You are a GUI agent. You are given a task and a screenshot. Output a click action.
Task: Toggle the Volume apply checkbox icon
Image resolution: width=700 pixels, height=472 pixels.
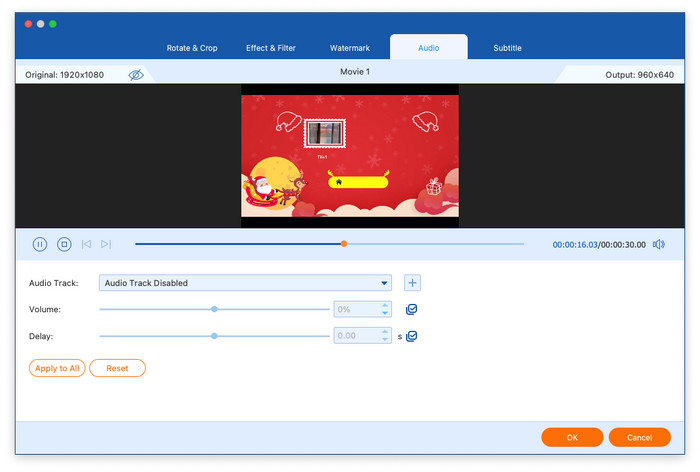pyautogui.click(x=412, y=310)
